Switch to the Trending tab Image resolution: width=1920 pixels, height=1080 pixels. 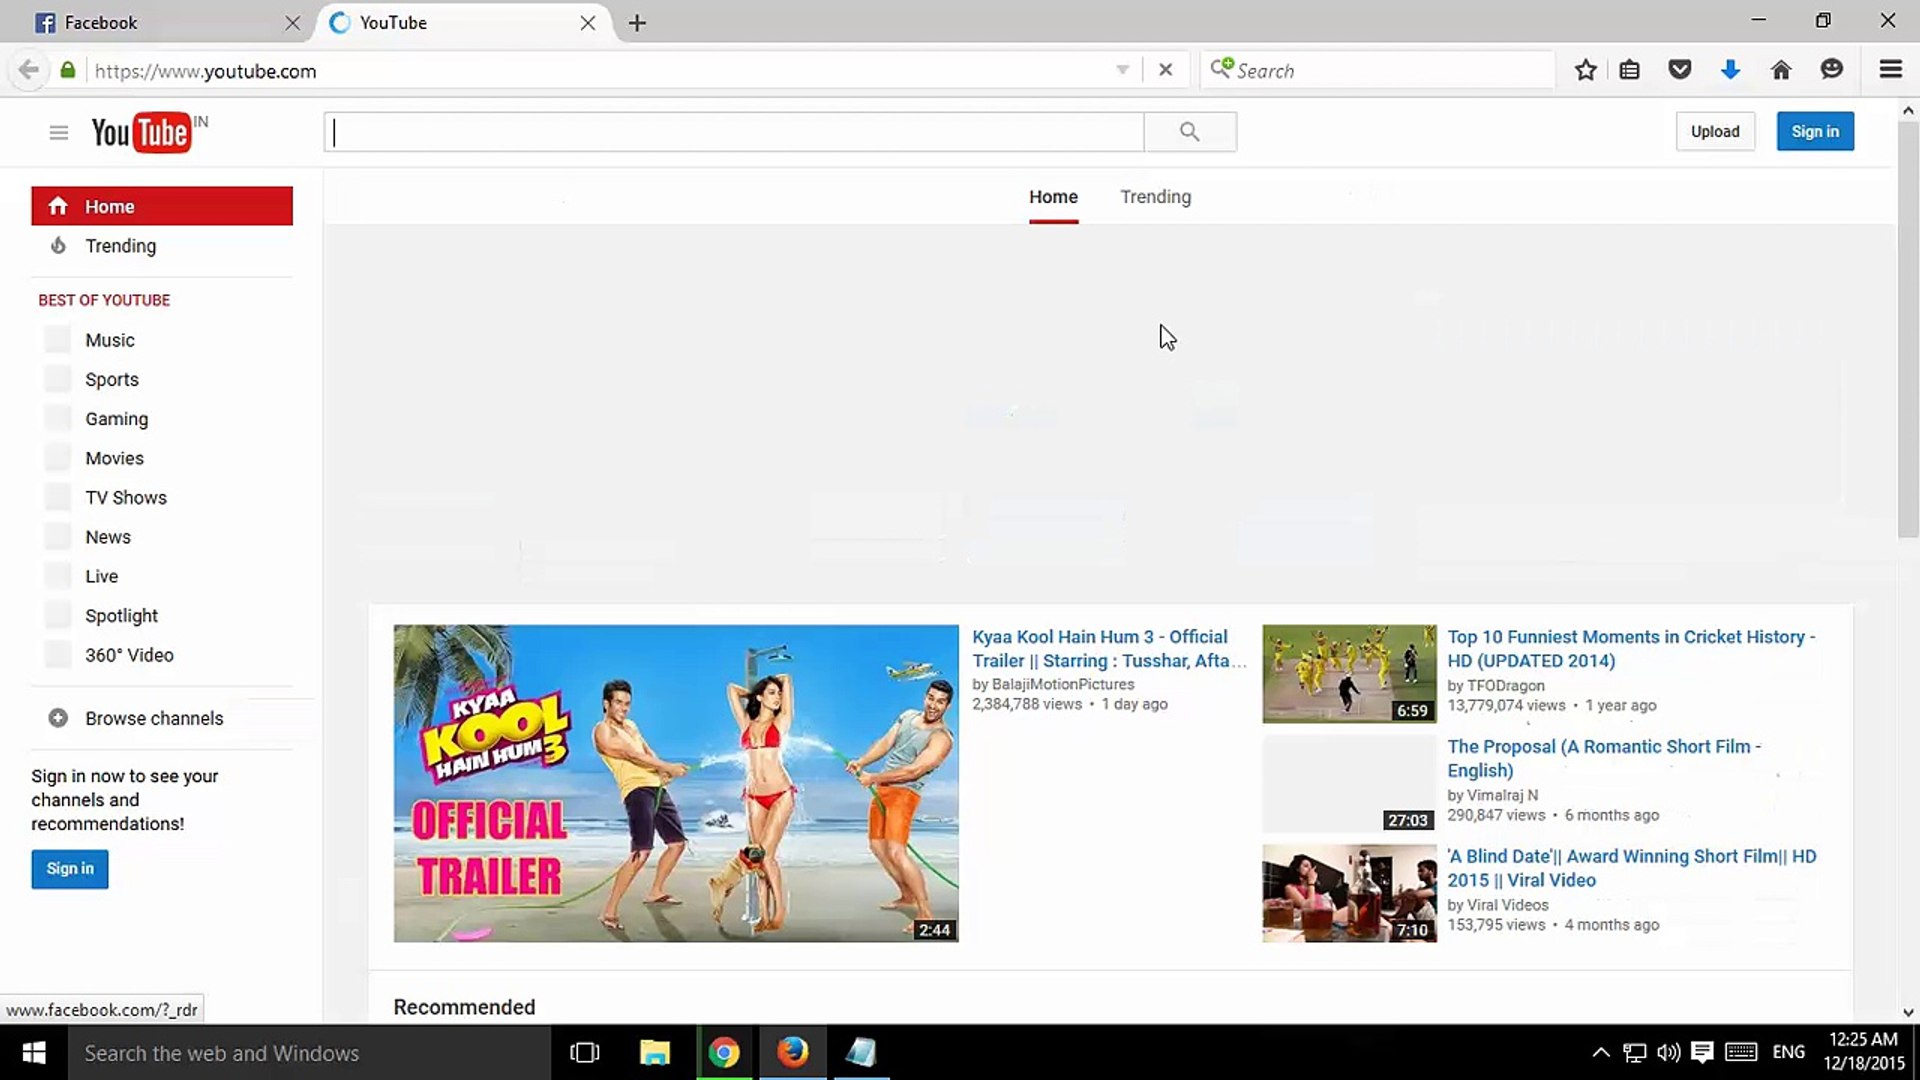tap(1155, 197)
